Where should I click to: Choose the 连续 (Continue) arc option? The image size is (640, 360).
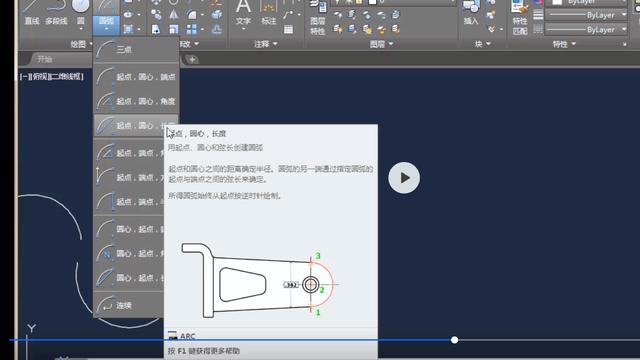pos(129,305)
